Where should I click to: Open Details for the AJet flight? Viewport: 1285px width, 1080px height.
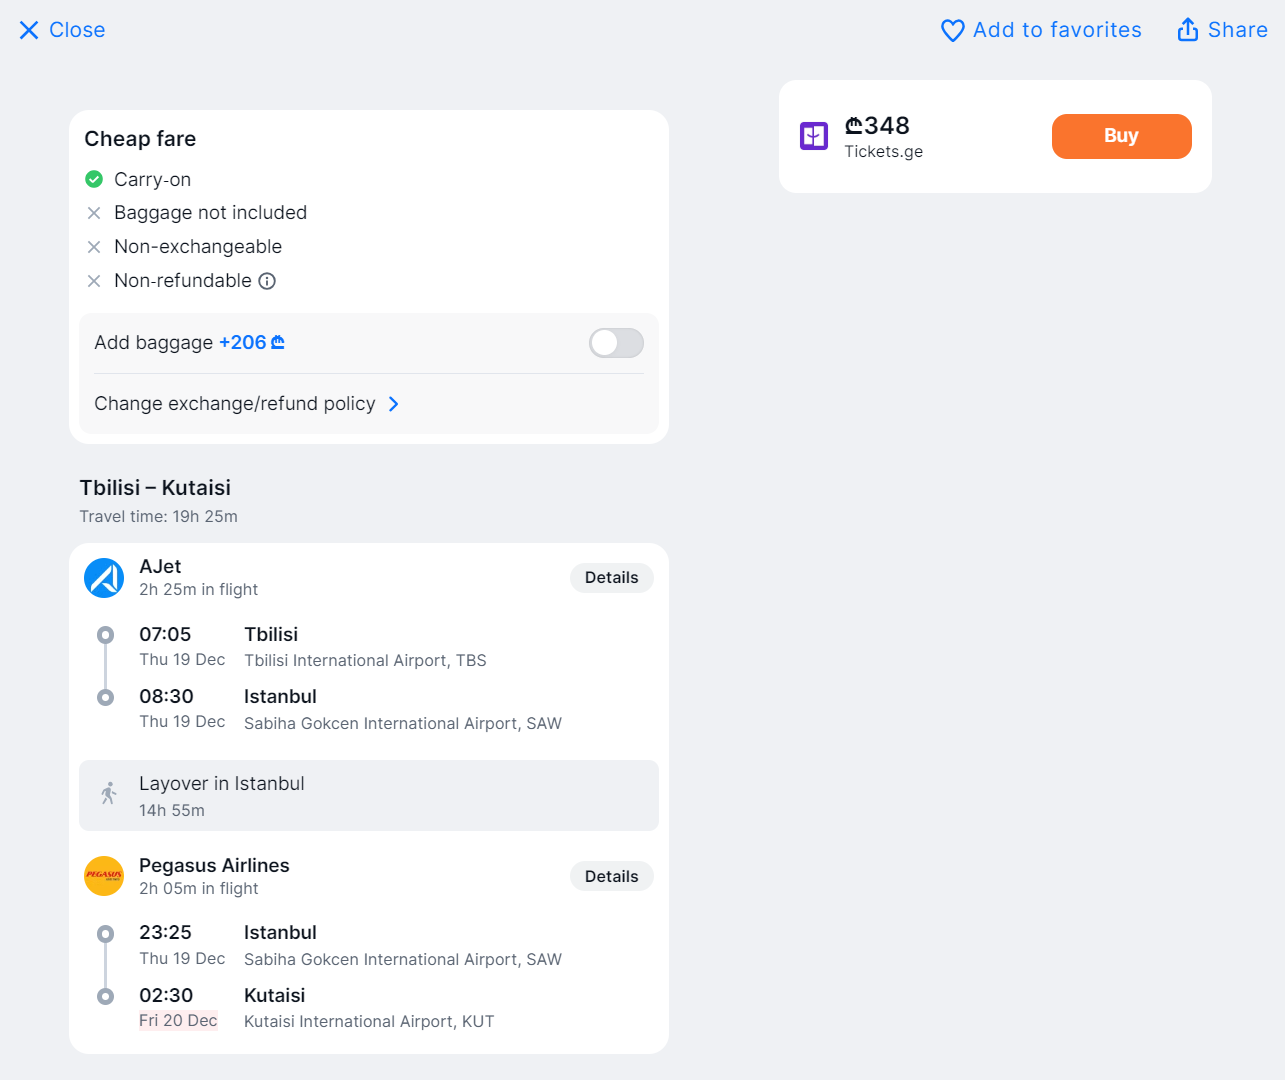click(x=612, y=578)
